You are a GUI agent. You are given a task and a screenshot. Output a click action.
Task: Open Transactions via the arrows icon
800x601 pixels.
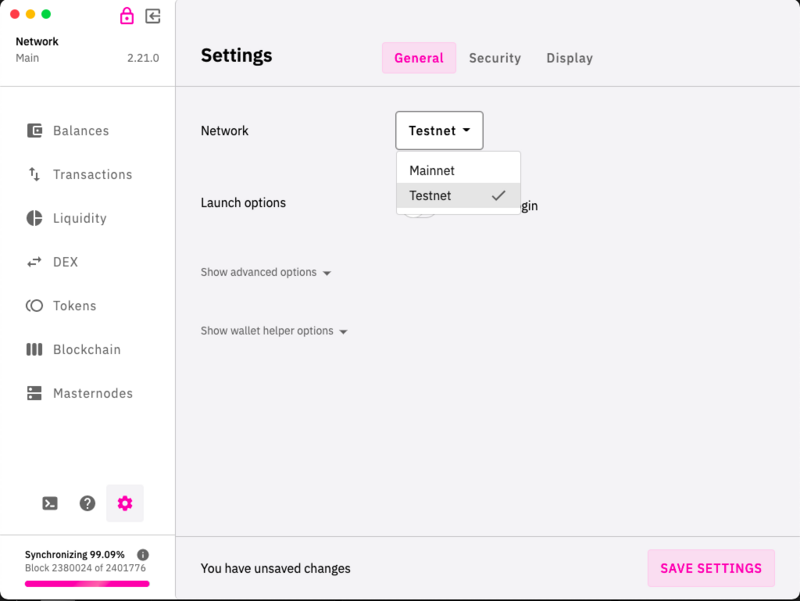tap(35, 174)
